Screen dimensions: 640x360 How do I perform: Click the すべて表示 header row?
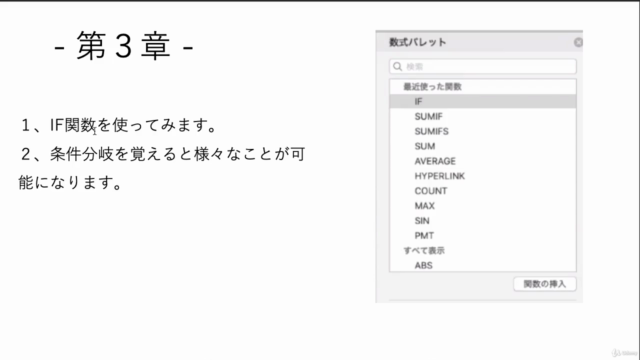[483, 251]
